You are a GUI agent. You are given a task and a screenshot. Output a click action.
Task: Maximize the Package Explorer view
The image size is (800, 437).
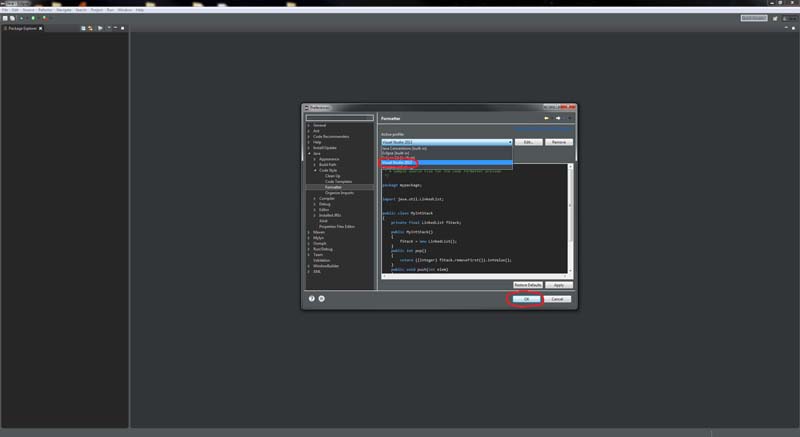click(x=122, y=28)
